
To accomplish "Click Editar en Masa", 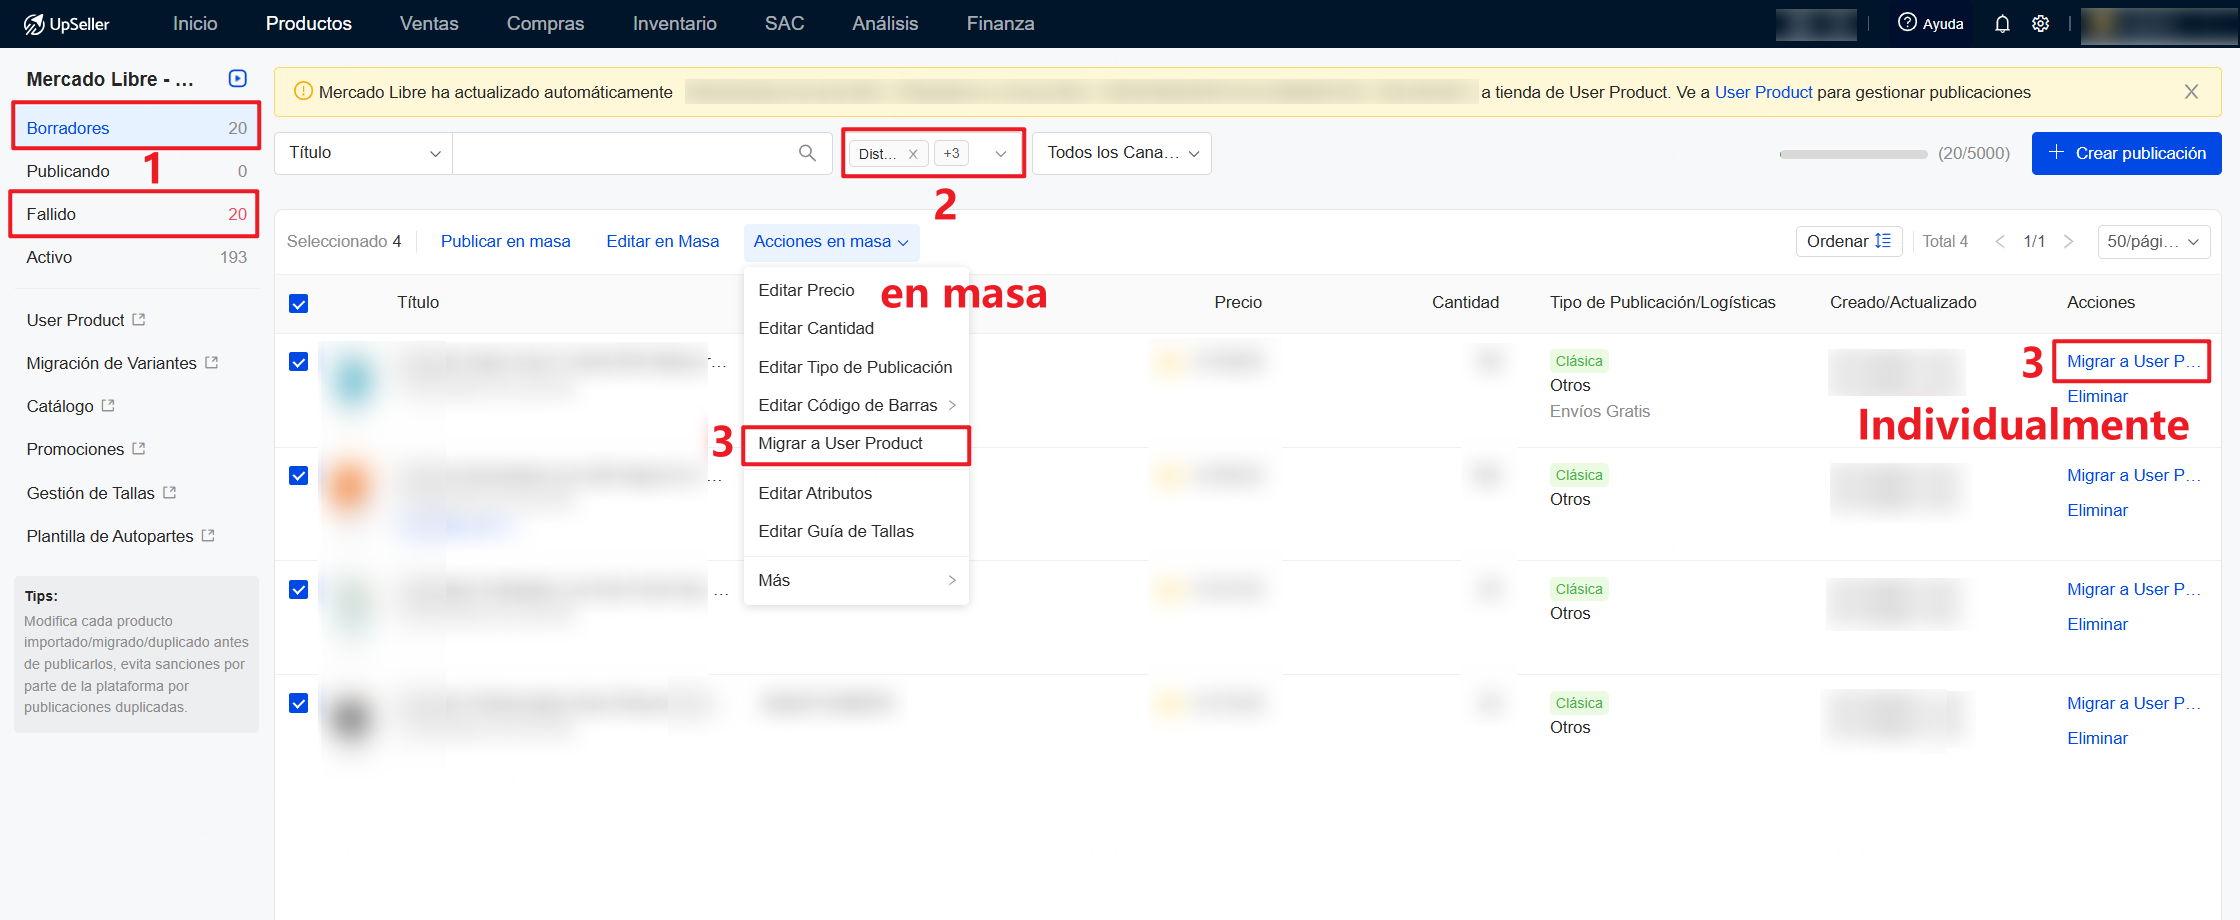I will click(x=662, y=241).
